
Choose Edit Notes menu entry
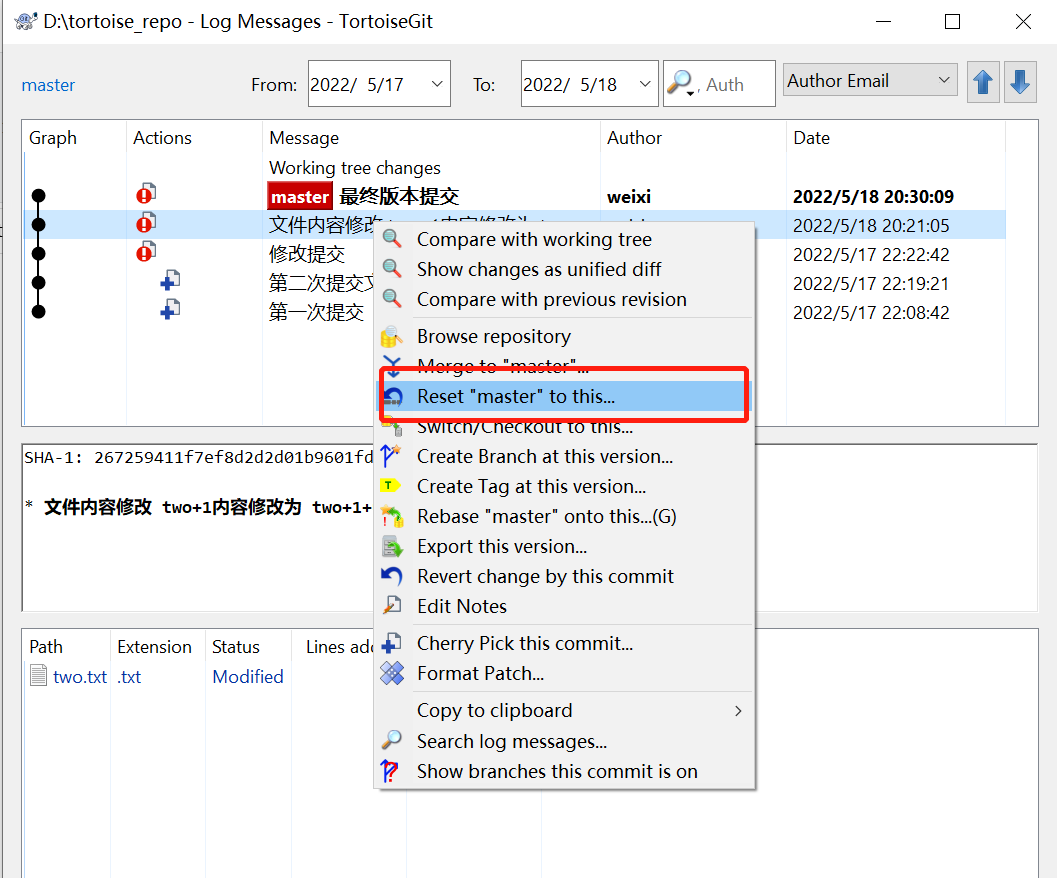[564, 606]
